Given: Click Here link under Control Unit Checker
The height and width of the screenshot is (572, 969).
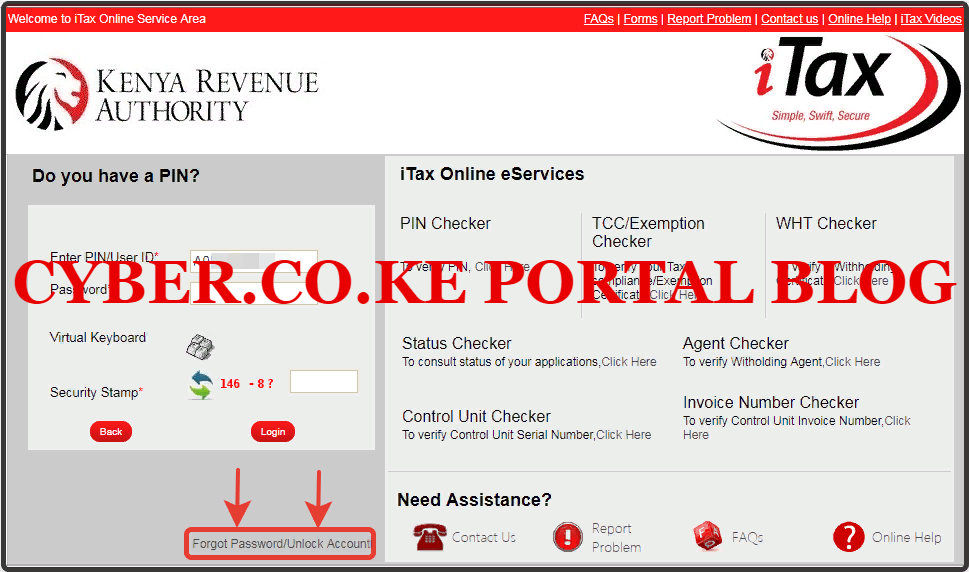Looking at the screenshot, I should click(x=623, y=435).
